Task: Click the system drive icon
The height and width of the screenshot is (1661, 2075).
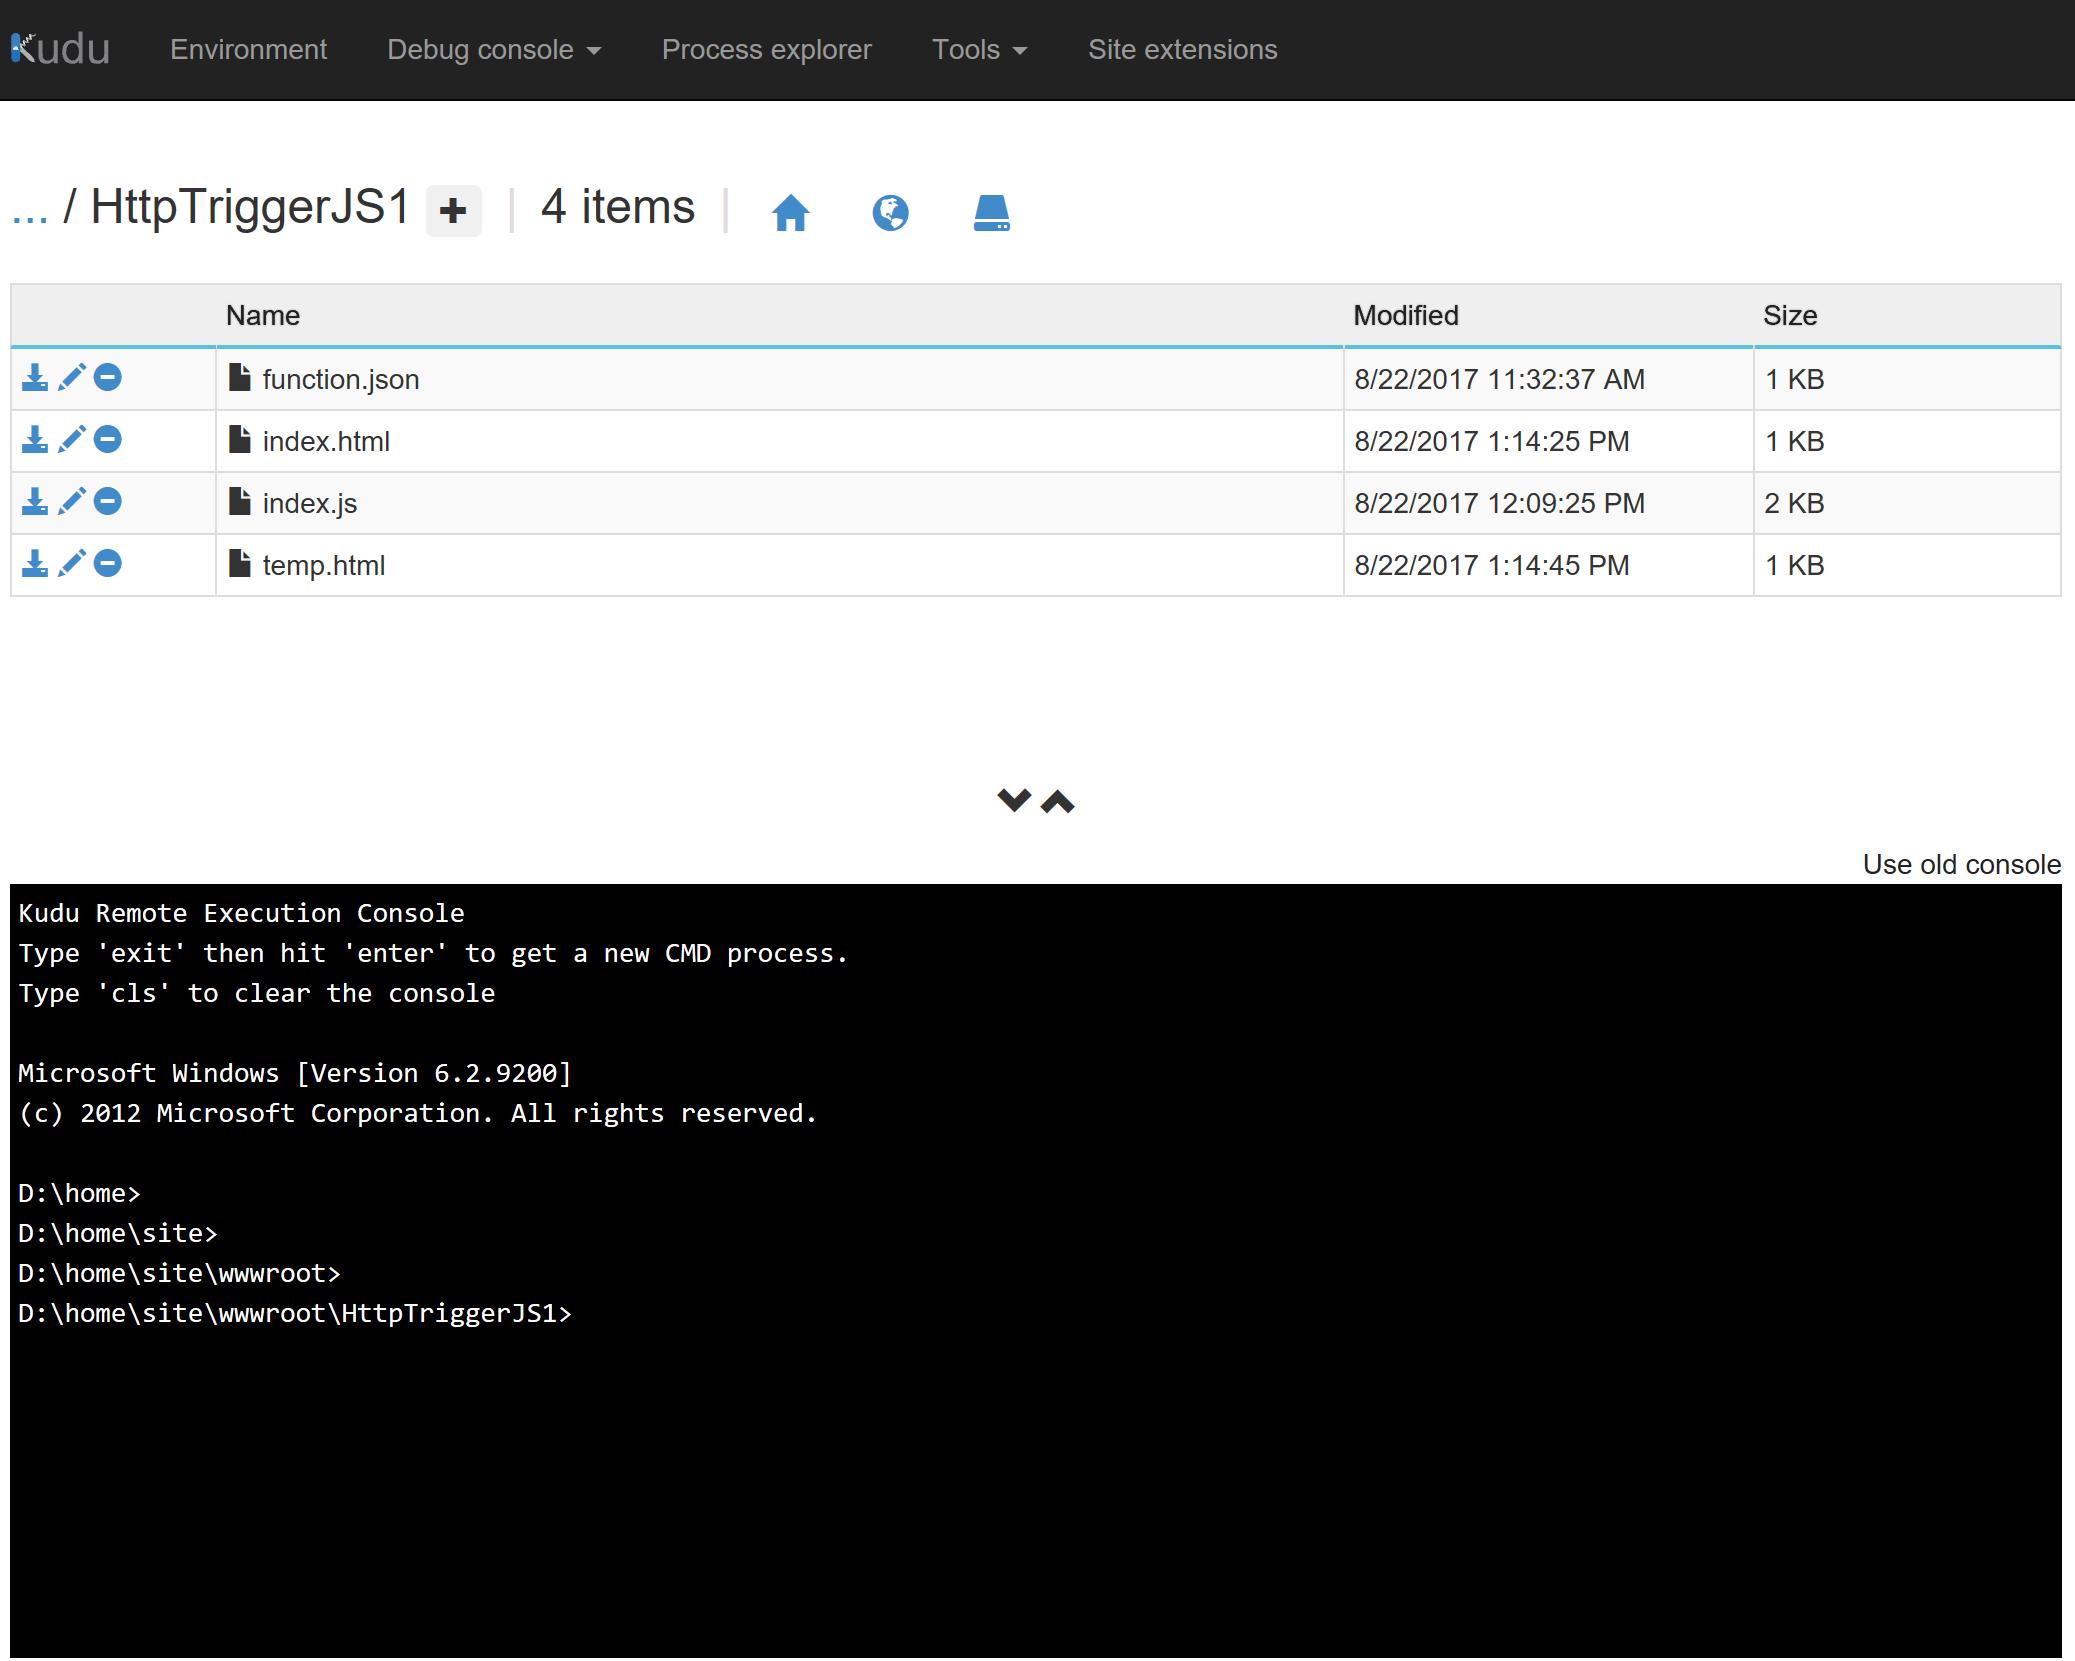Action: pyautogui.click(x=991, y=212)
